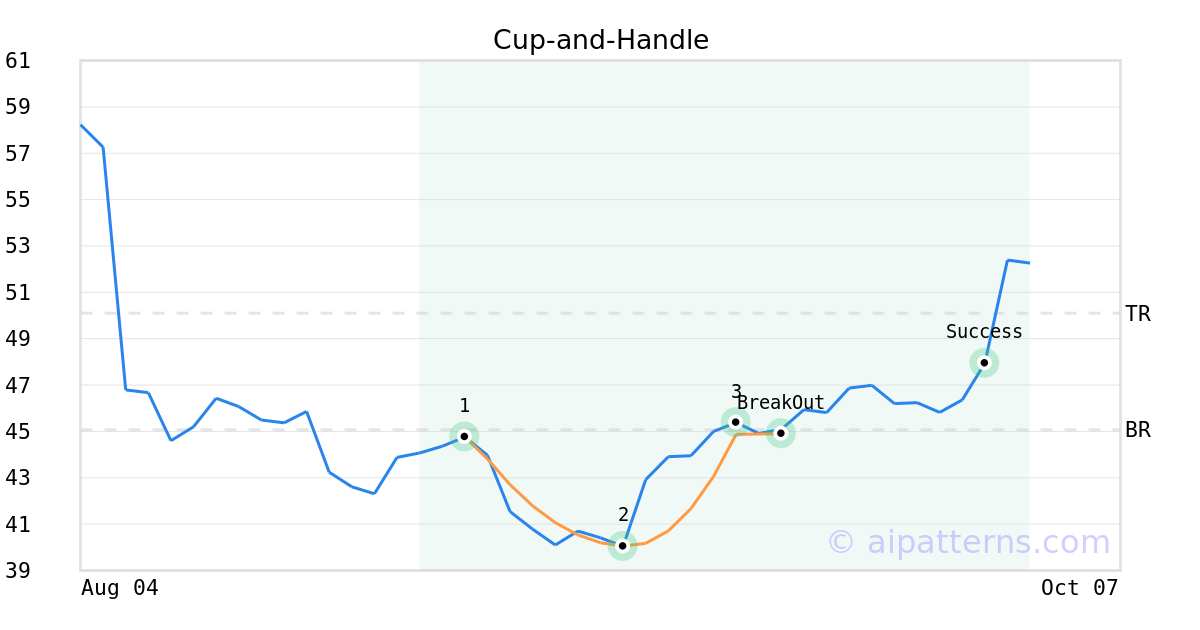Click the 61 value on the price axis
Screen dimensions: 1200x630
click(x=18, y=61)
